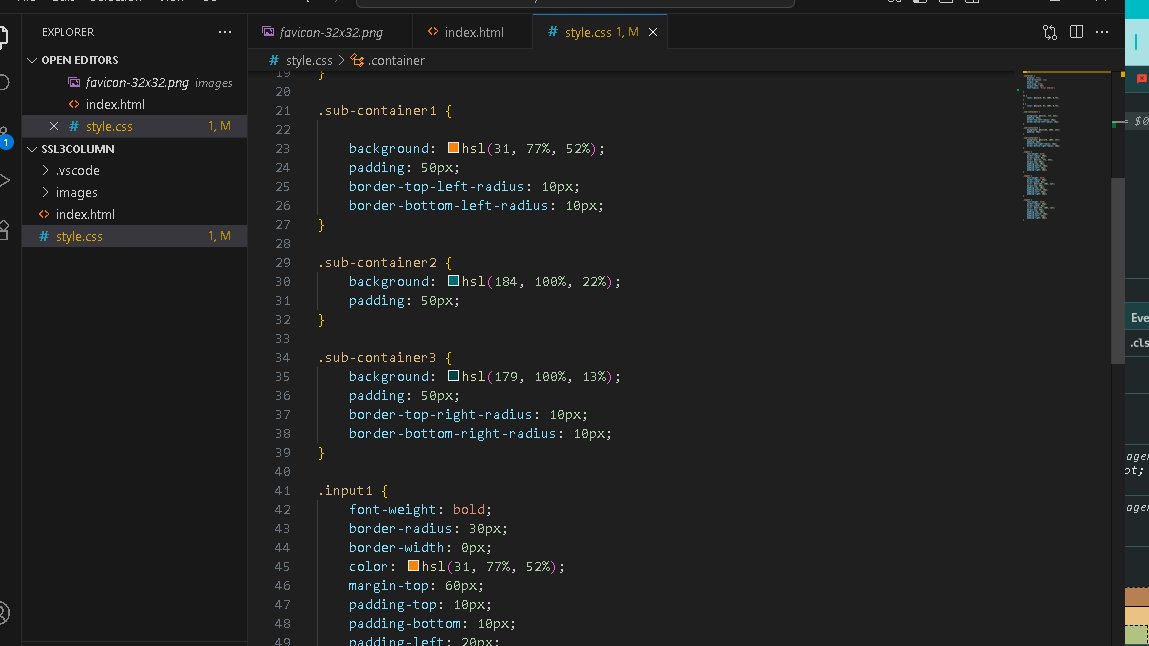1149x646 pixels.
Task: Click the orange HTML icon beside index.html
Action: (x=75, y=103)
